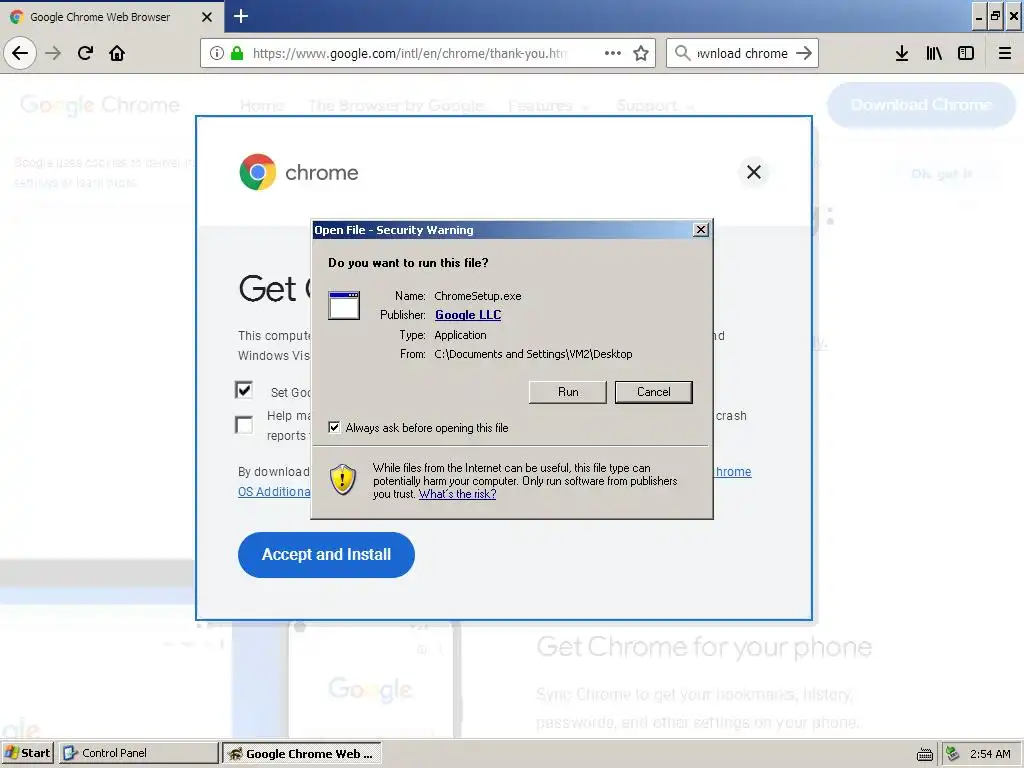Select Google Chrome Web taskbar button
This screenshot has height=768, width=1024.
(x=302, y=754)
